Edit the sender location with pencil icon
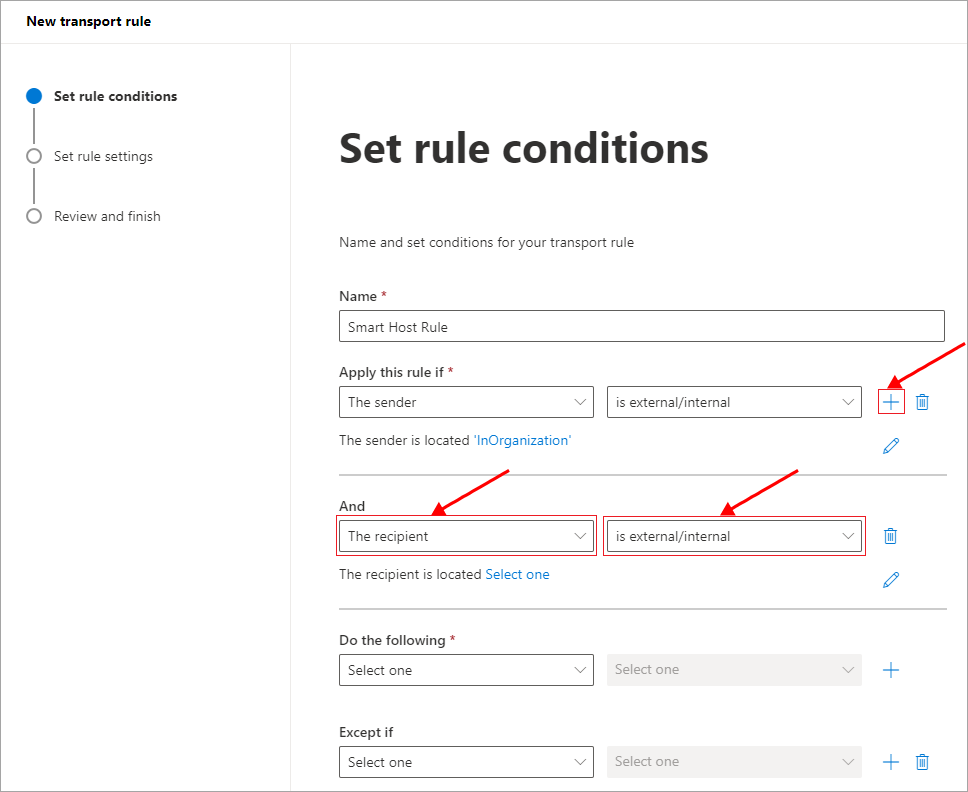The height and width of the screenshot is (792, 968). click(891, 446)
